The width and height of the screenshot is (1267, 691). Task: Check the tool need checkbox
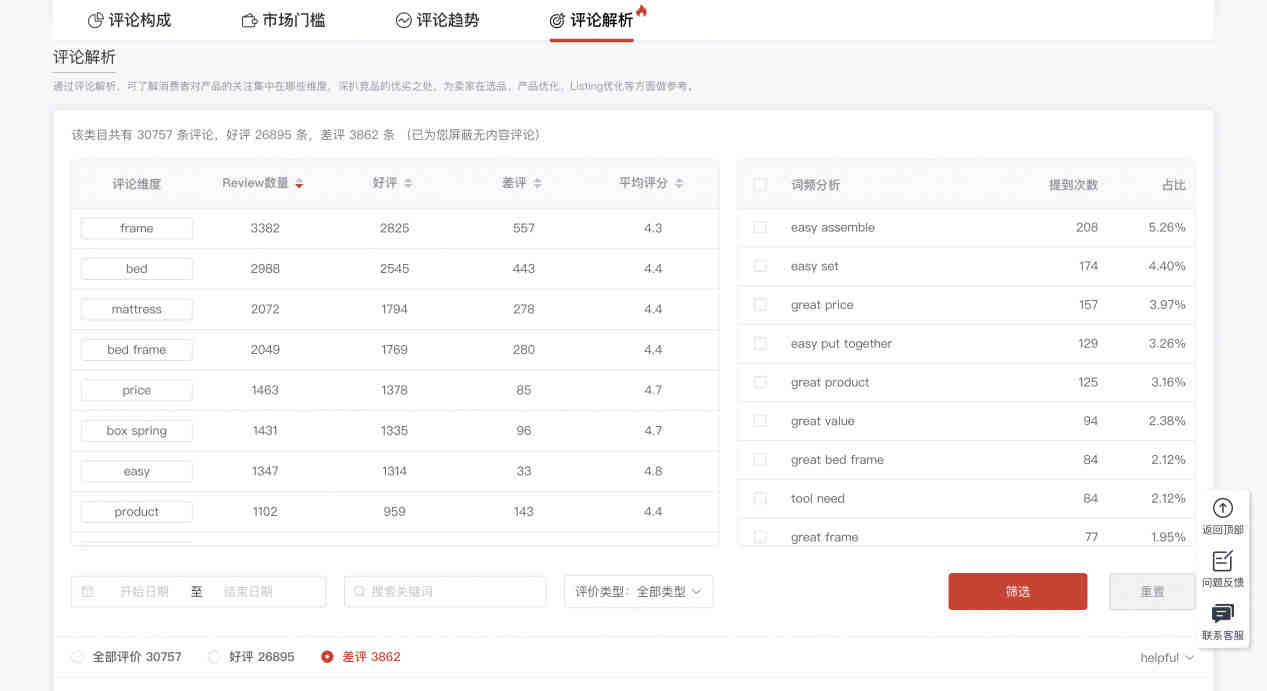[x=760, y=498]
